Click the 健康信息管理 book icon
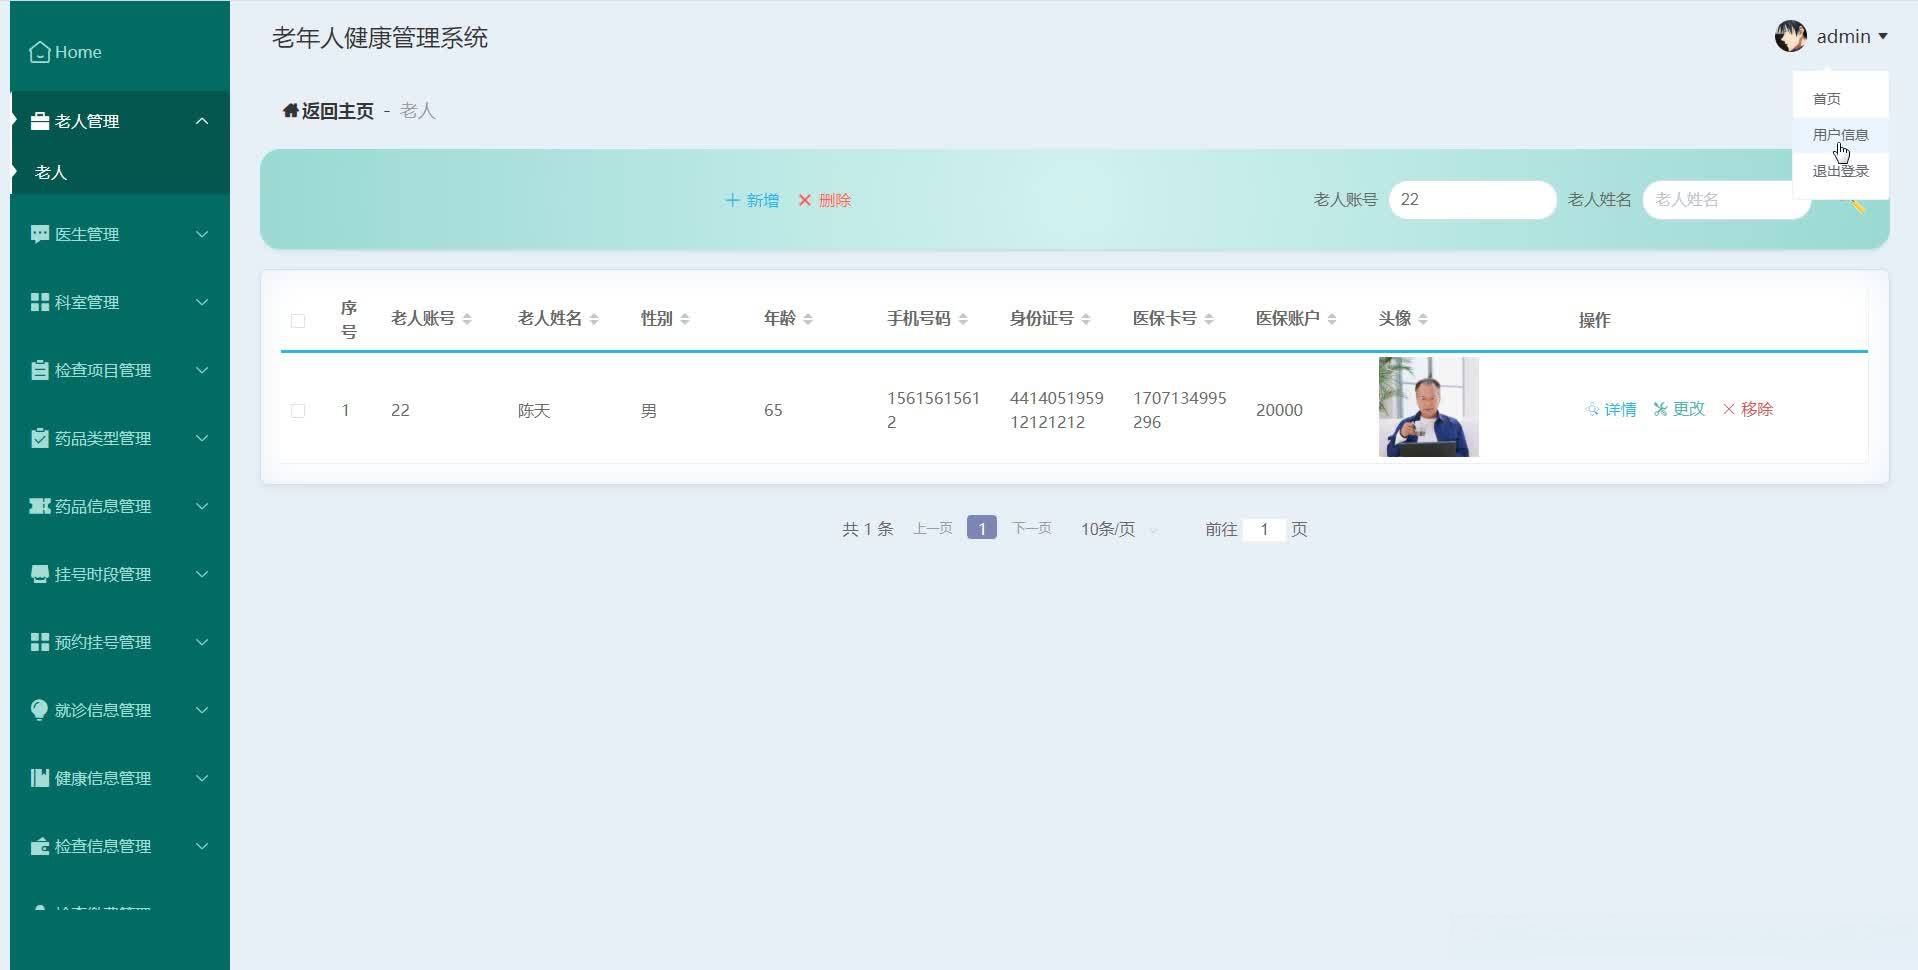Screen dimensions: 1918x970 (x=40, y=778)
